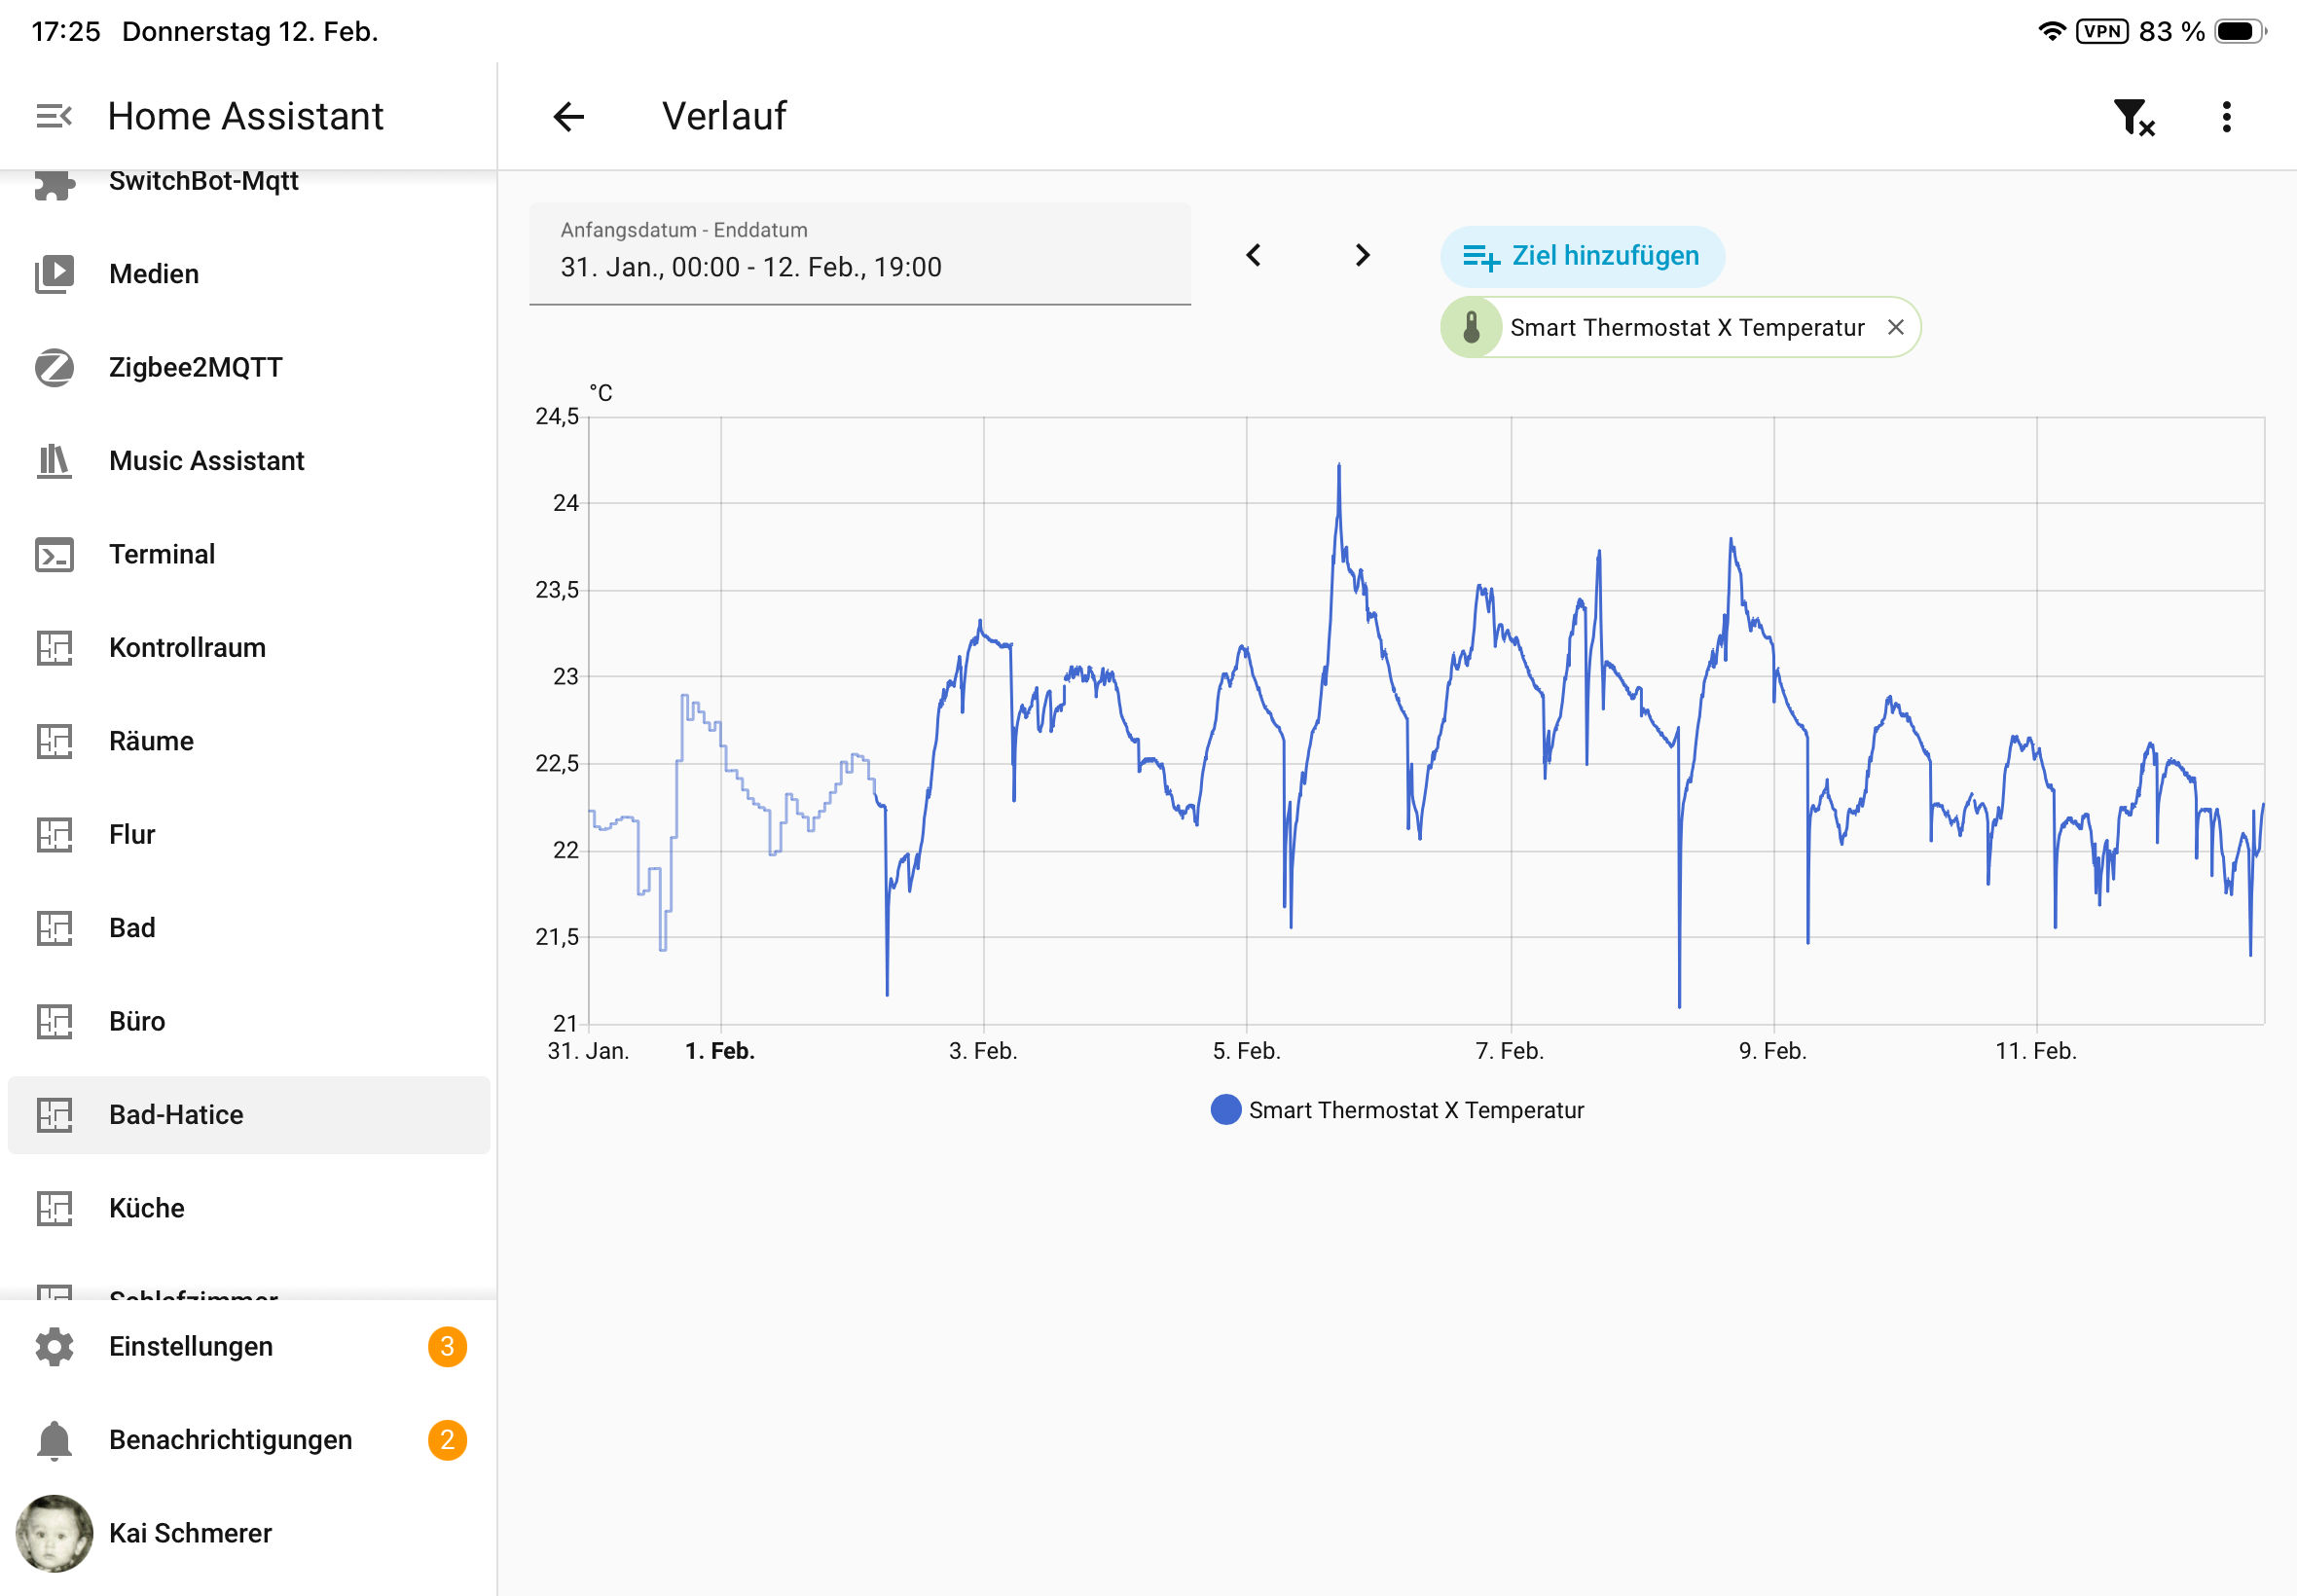The height and width of the screenshot is (1596, 2297).
Task: Click the Benachrichtigungen bell icon
Action: tap(54, 1440)
